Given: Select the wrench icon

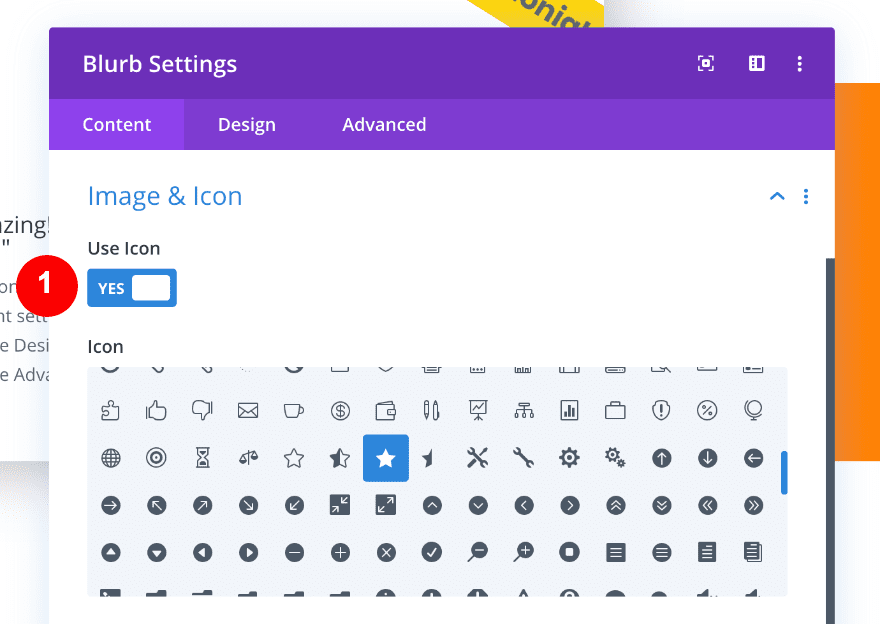Looking at the screenshot, I should [523, 457].
